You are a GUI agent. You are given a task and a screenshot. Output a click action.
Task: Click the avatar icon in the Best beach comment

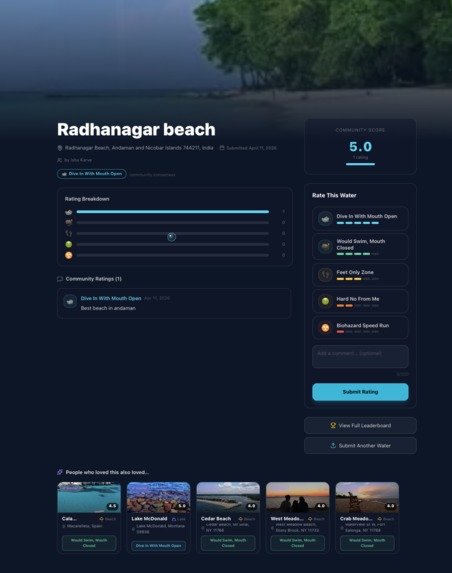(x=70, y=301)
